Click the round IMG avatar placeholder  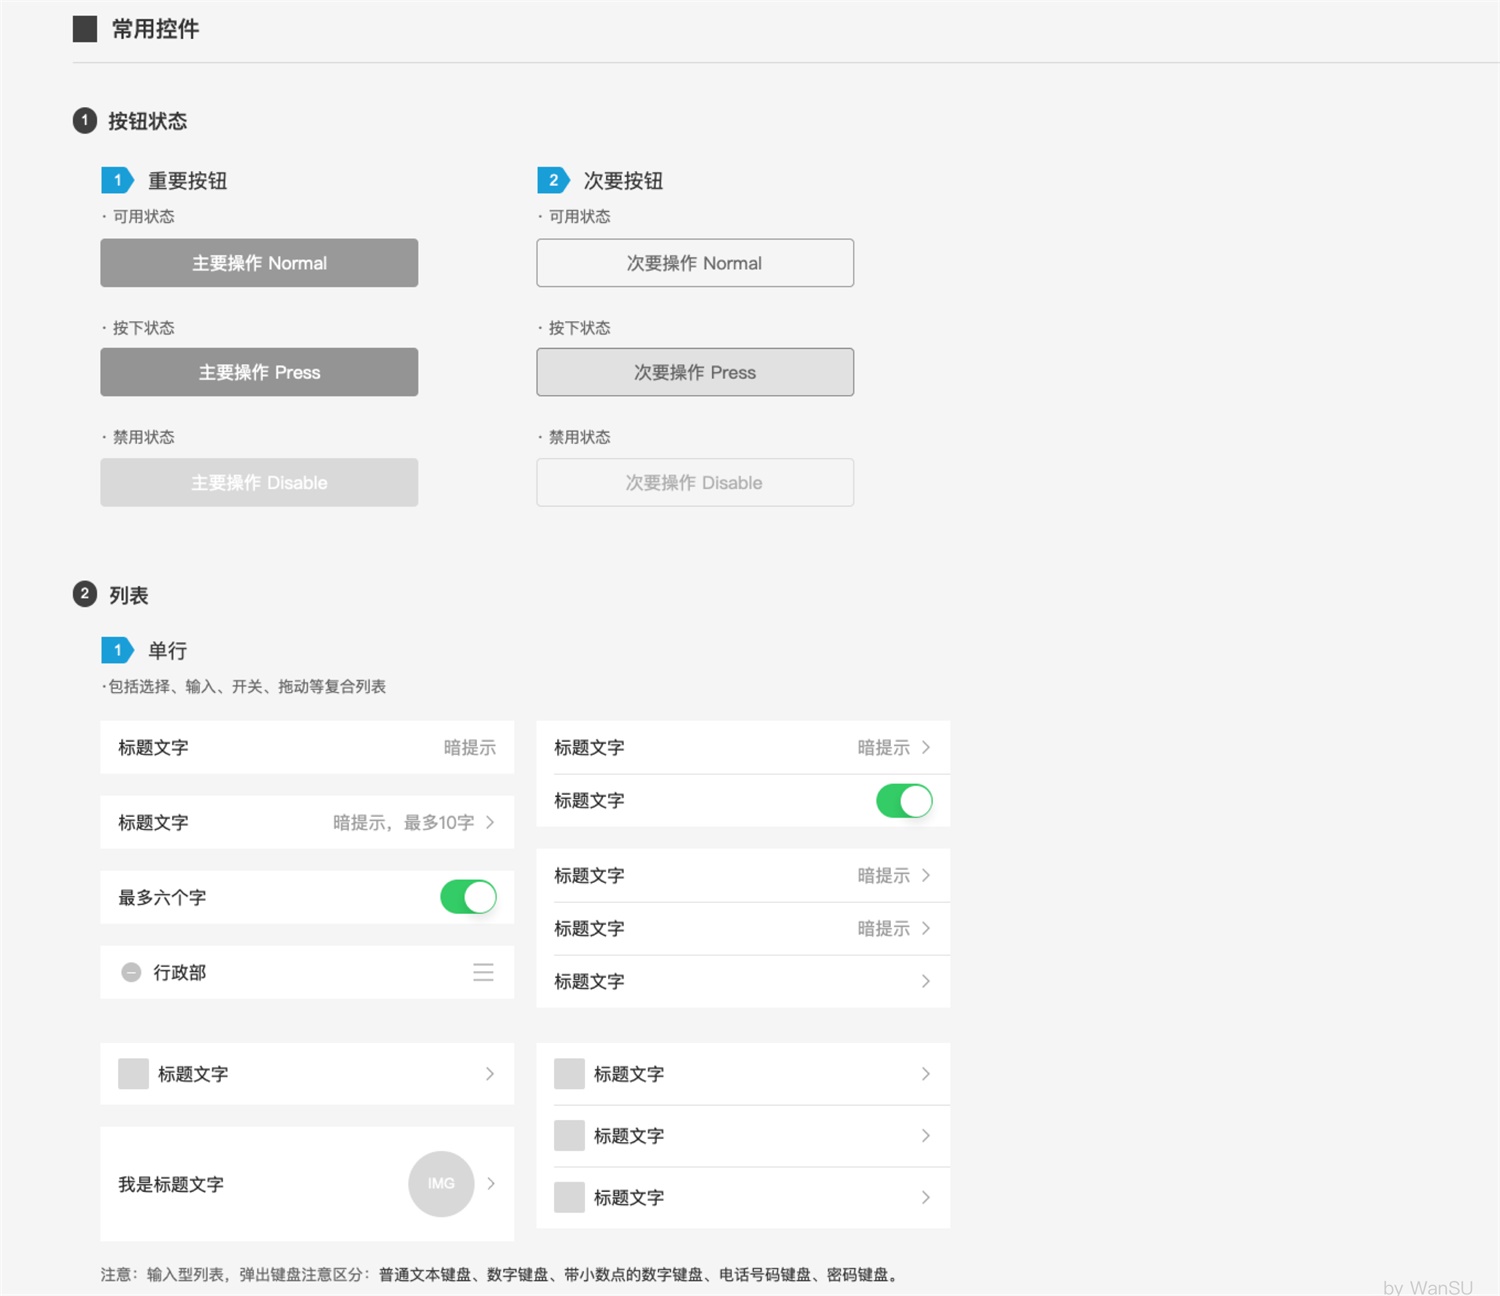tap(441, 1183)
